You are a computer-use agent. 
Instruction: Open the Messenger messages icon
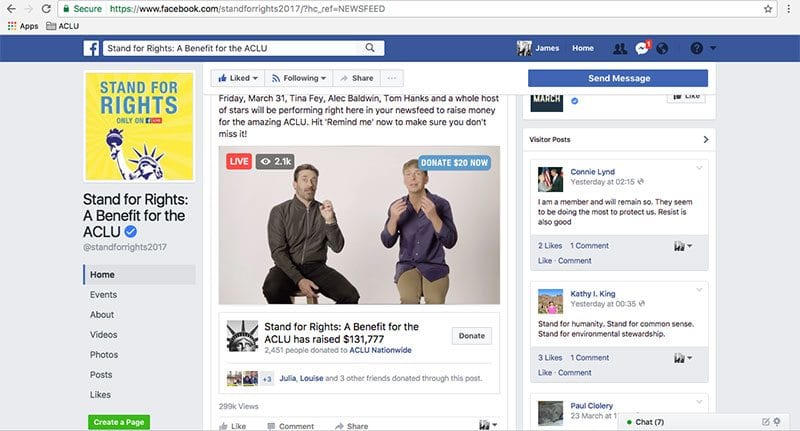[x=641, y=48]
